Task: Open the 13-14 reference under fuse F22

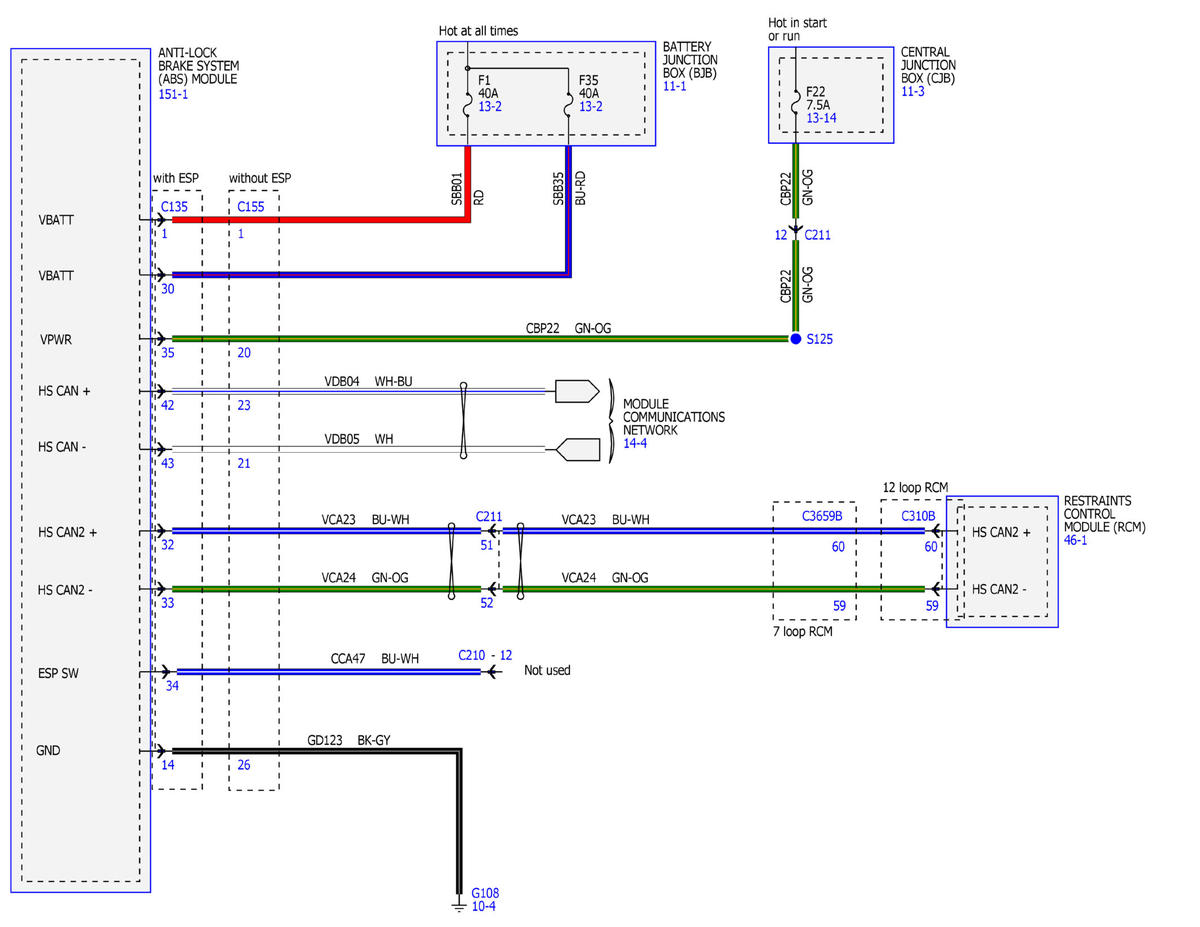Action: [821, 118]
